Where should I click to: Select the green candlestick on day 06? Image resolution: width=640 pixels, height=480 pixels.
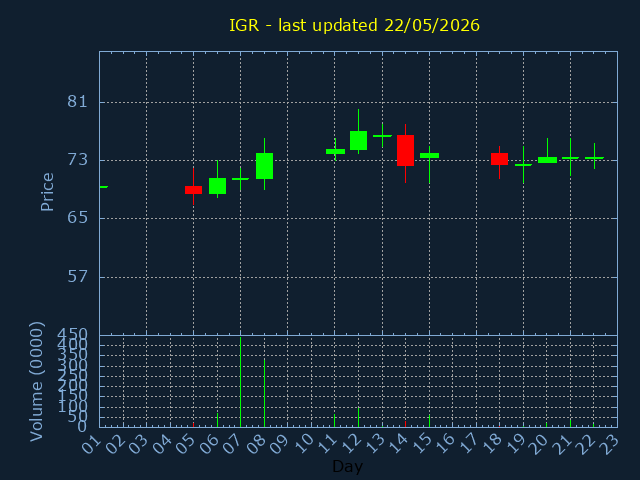click(x=218, y=186)
